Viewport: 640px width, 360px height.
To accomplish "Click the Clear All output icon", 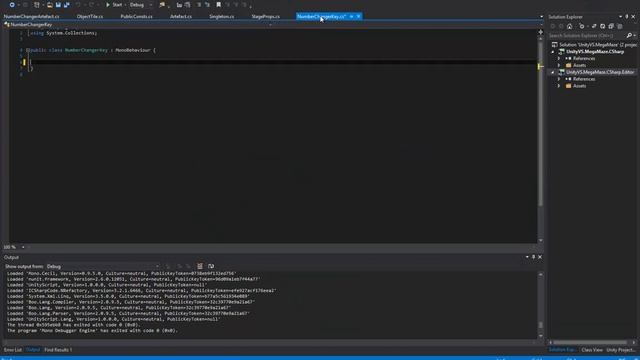I will (x=200, y=266).
